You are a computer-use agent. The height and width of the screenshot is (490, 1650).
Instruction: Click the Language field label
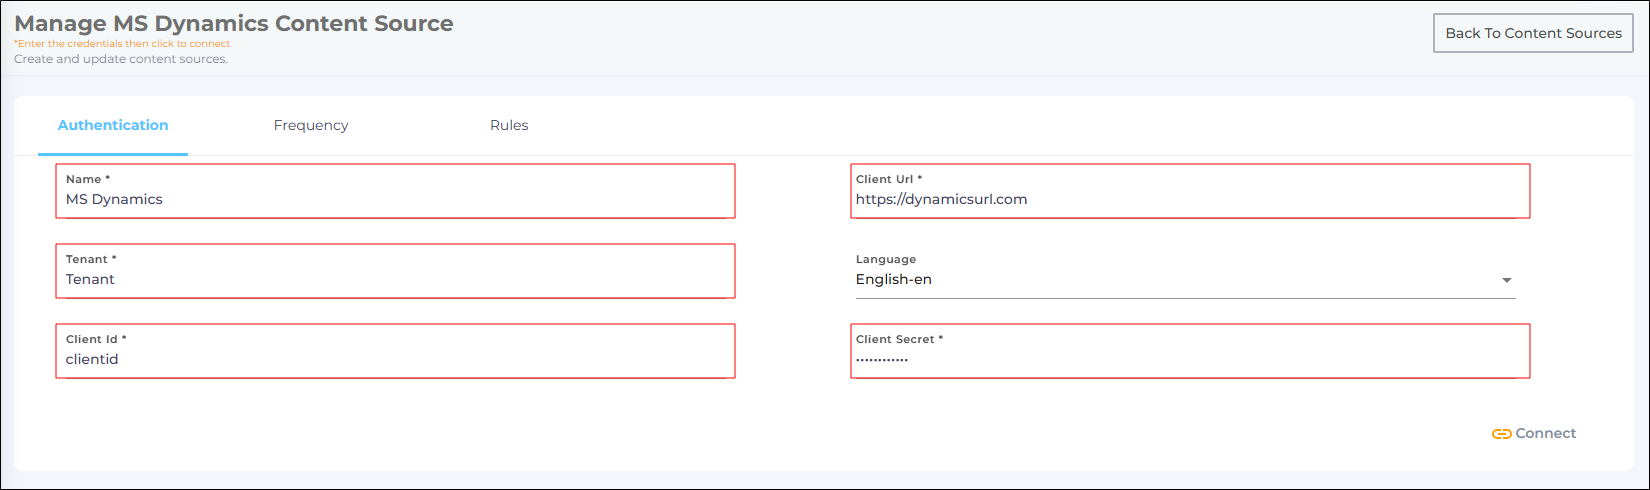[x=886, y=259]
